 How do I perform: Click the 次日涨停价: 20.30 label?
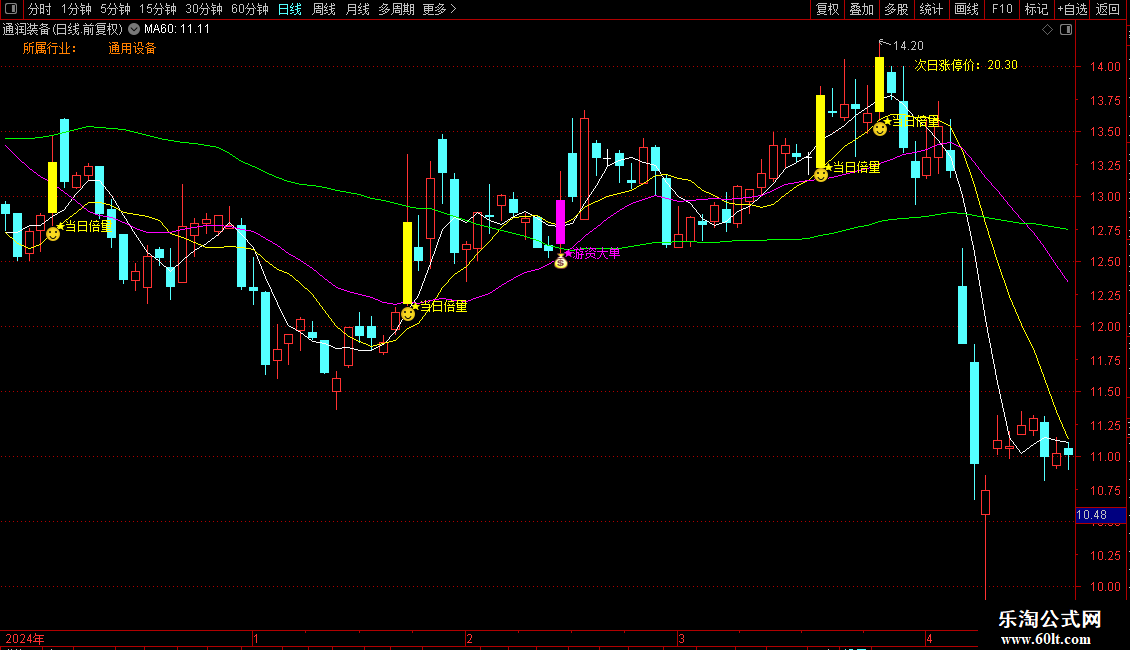(966, 65)
